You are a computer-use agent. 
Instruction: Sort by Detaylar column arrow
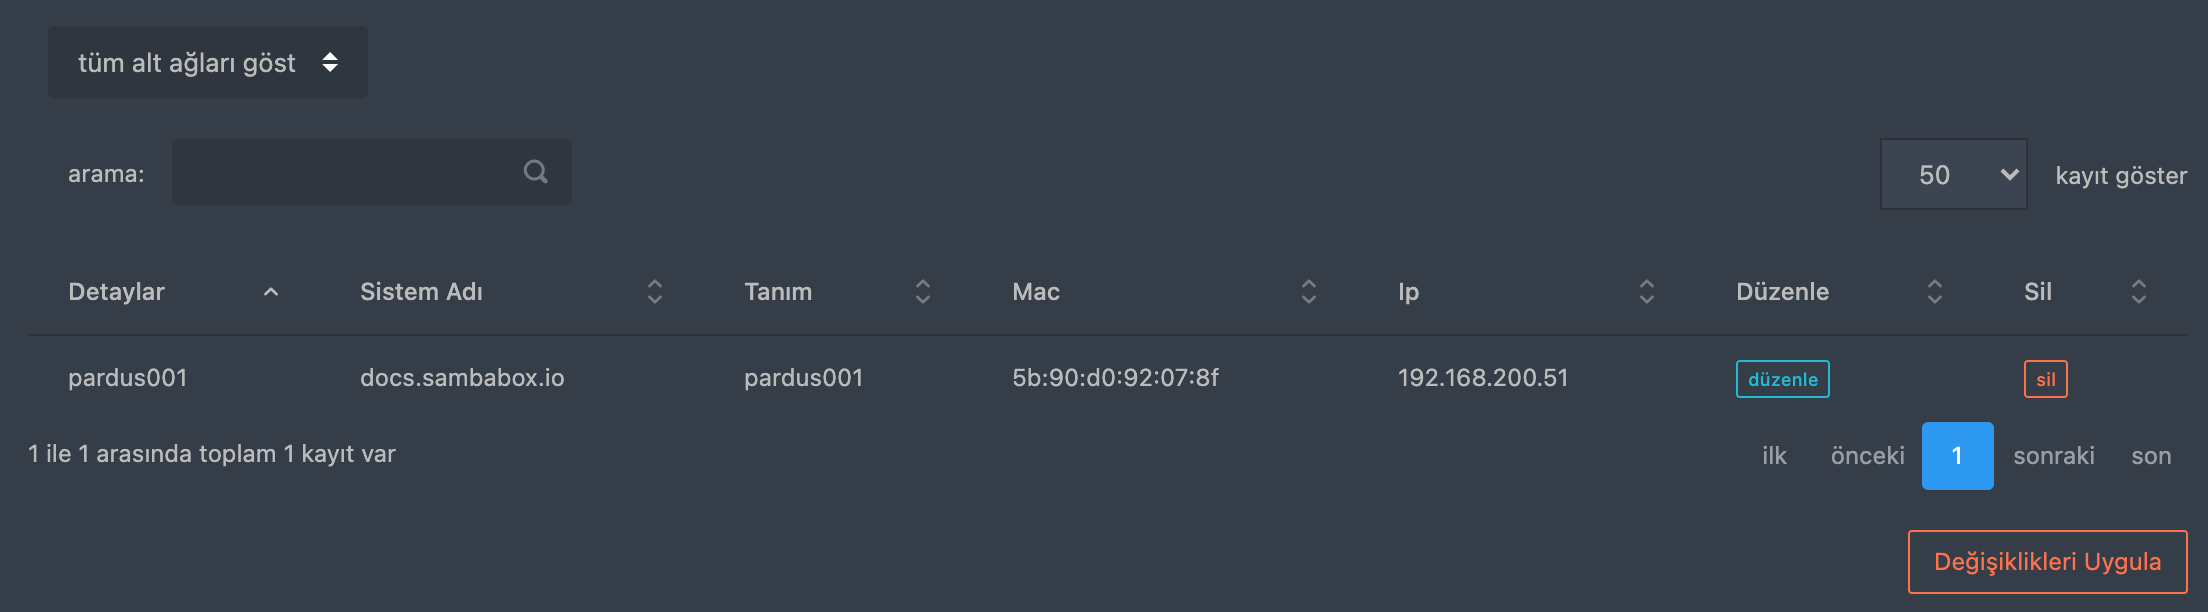(x=270, y=292)
